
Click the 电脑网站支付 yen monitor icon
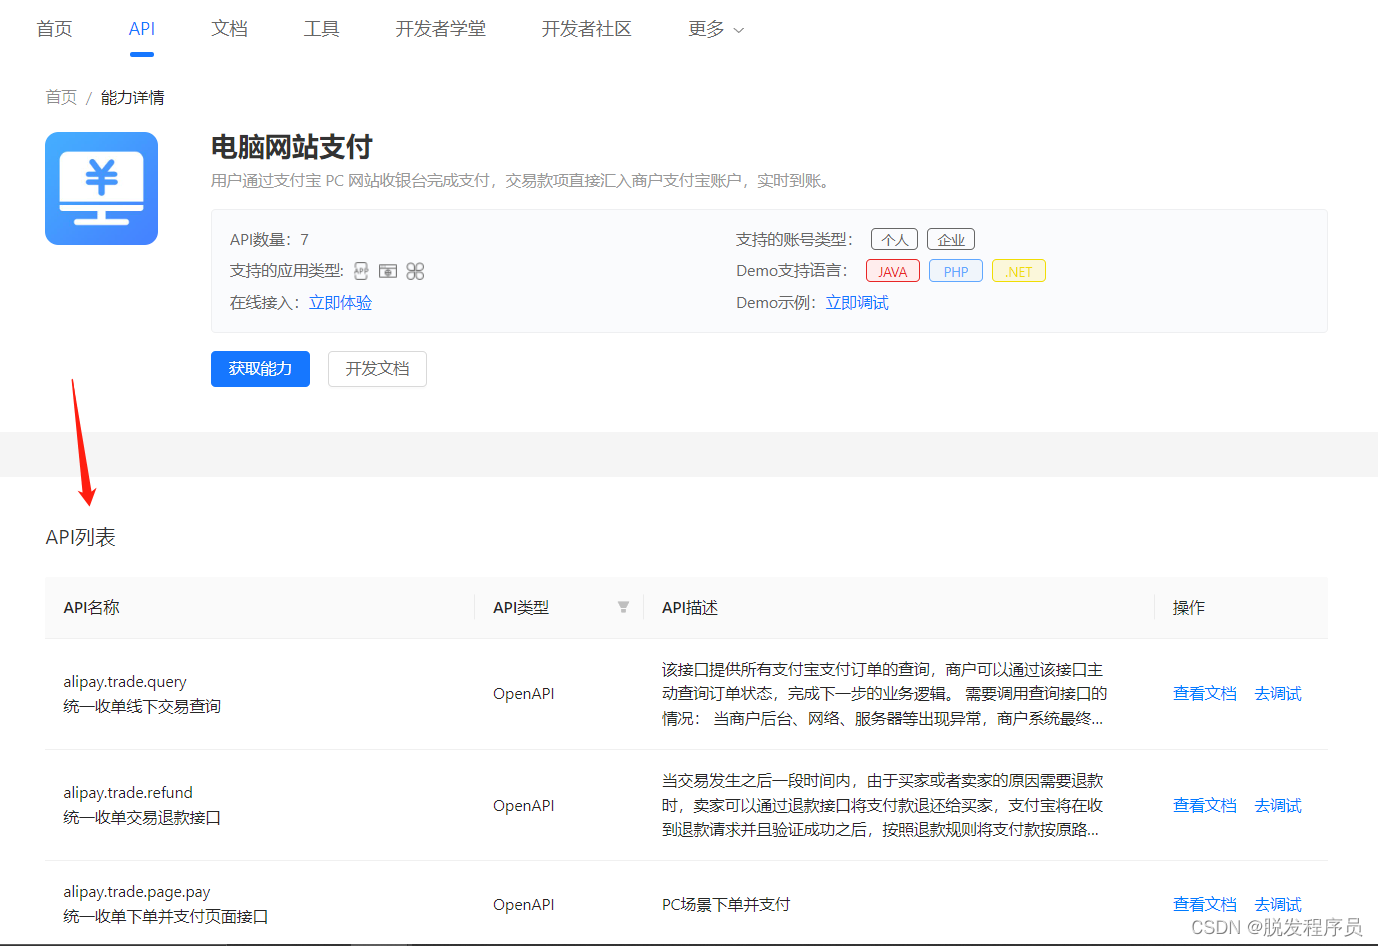click(x=101, y=188)
